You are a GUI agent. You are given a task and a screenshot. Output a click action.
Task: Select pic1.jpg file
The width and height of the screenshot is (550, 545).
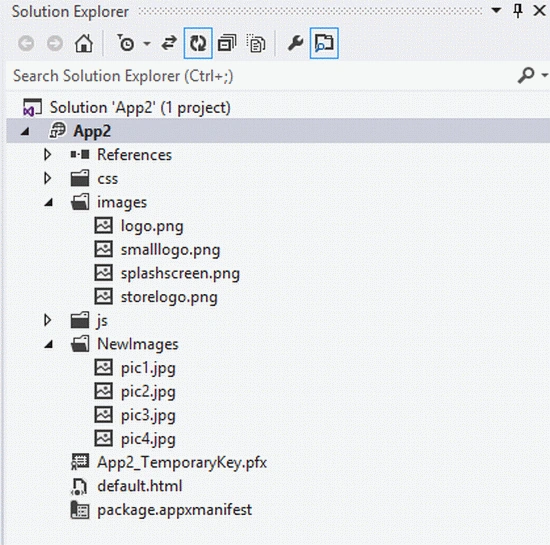point(148,369)
